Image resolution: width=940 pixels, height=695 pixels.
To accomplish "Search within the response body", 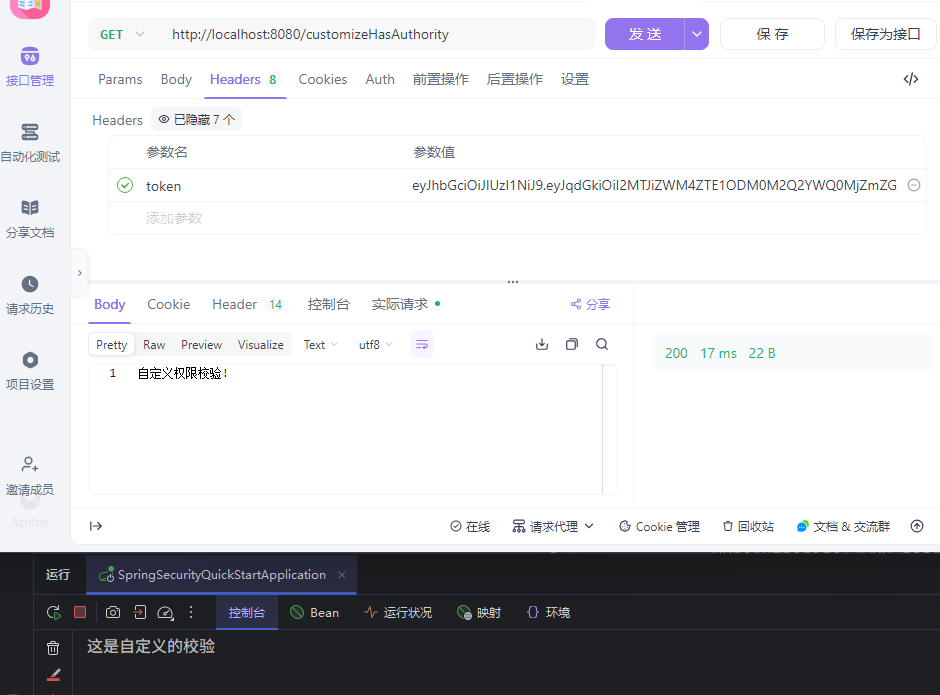I will [602, 344].
